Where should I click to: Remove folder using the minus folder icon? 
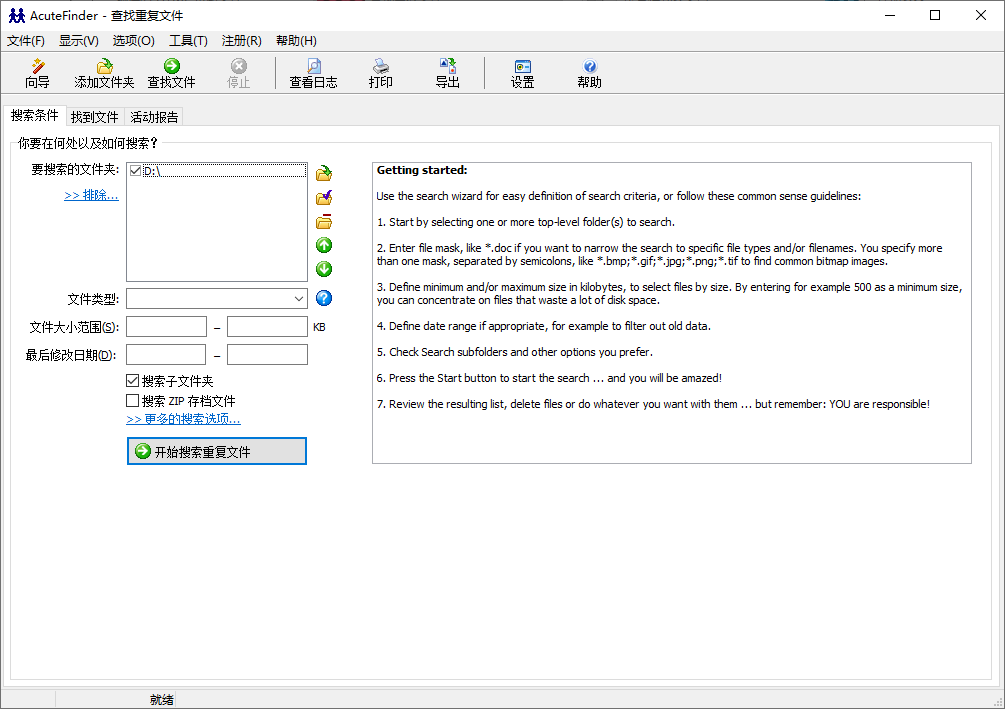click(x=324, y=222)
